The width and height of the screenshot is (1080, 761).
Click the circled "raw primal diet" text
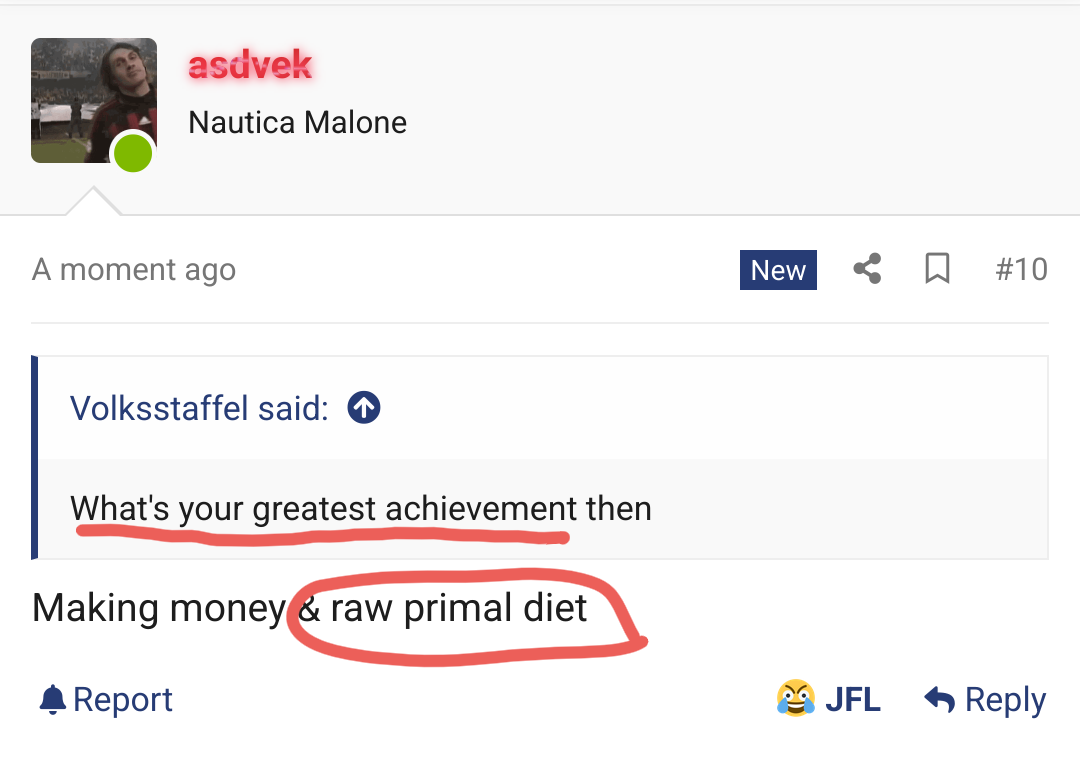coord(459,609)
